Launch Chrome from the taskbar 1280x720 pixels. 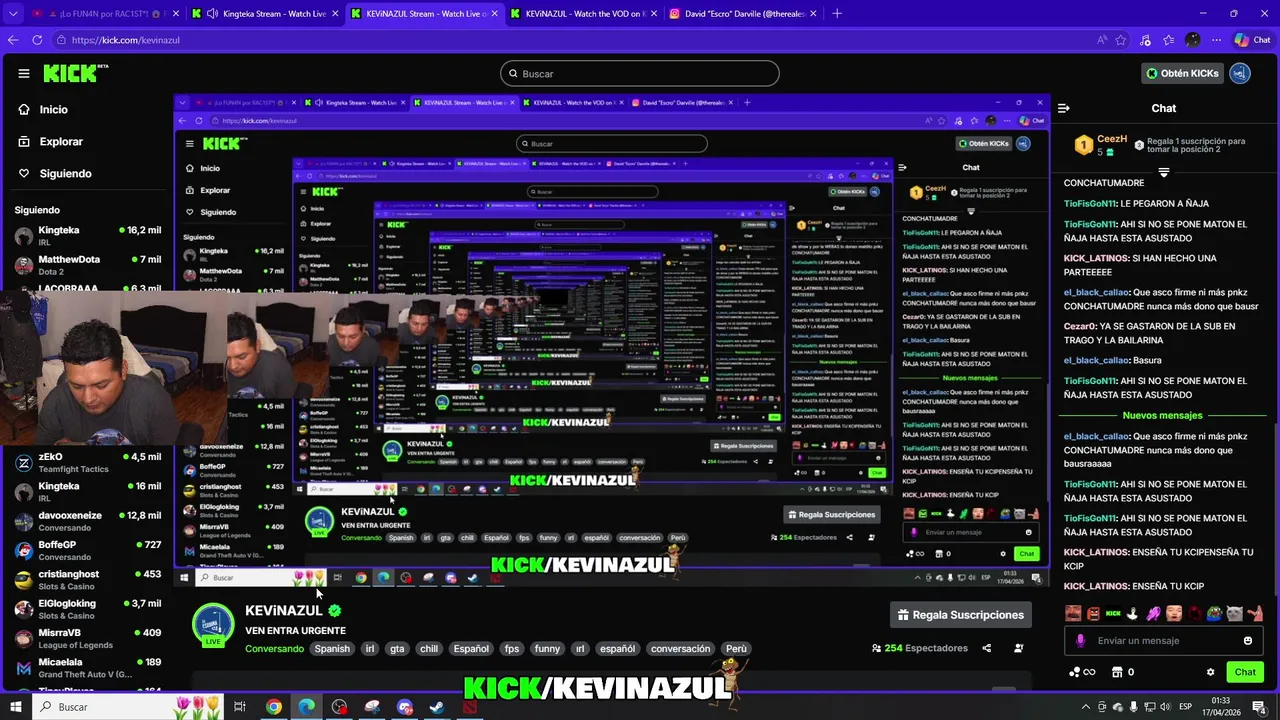point(273,707)
